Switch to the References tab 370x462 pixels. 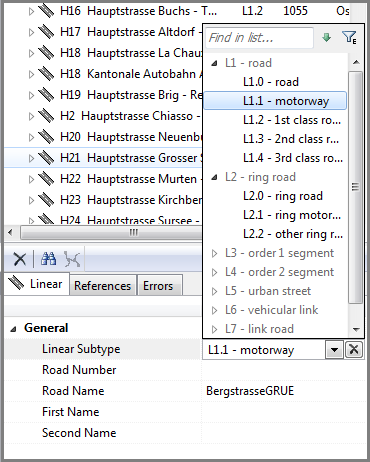coord(103,286)
